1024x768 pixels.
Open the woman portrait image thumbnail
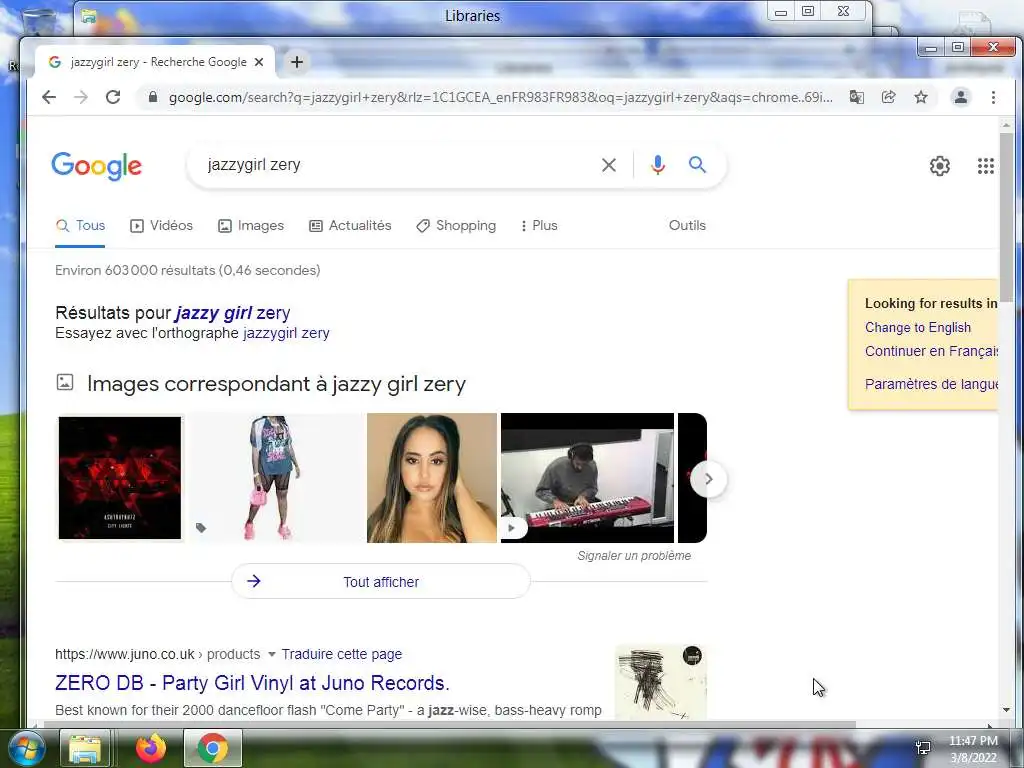[x=432, y=478]
